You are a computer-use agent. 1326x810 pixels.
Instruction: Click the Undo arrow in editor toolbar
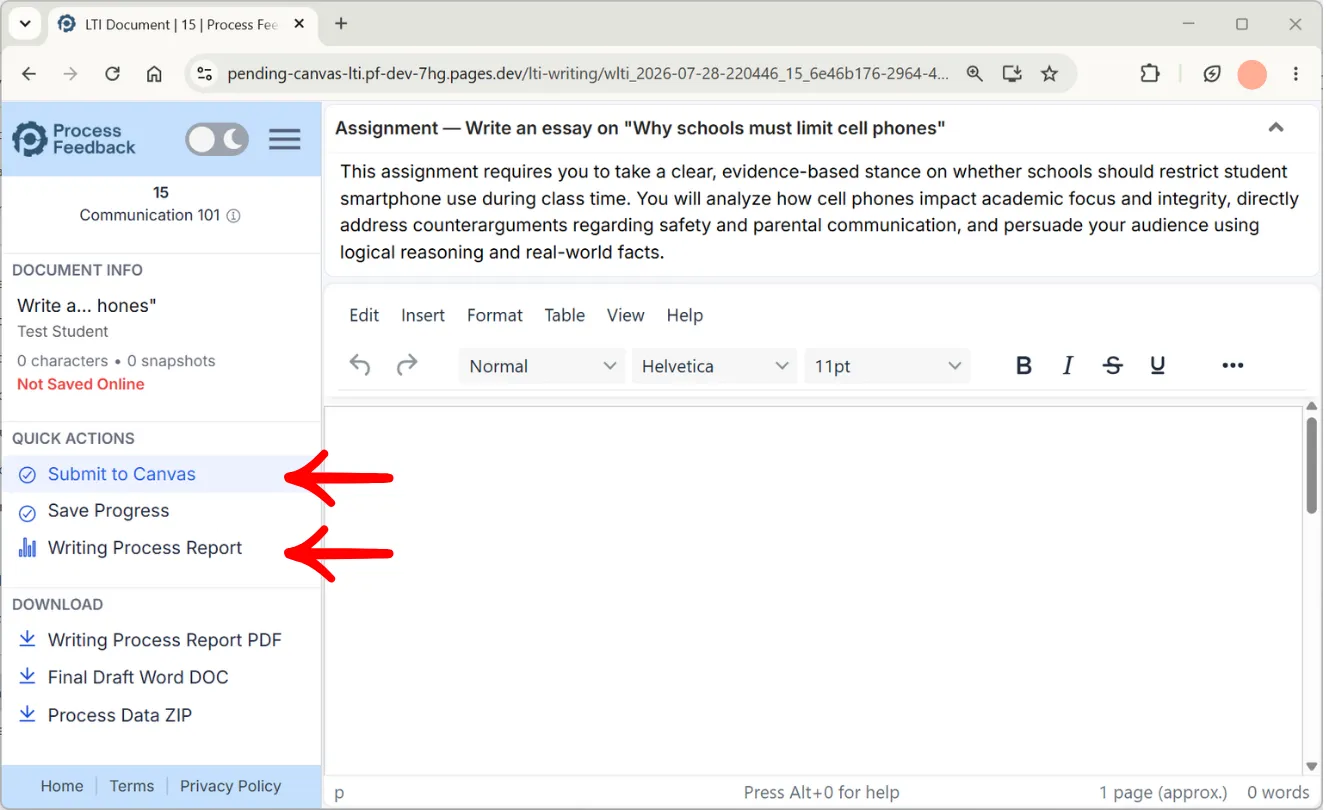pos(360,366)
